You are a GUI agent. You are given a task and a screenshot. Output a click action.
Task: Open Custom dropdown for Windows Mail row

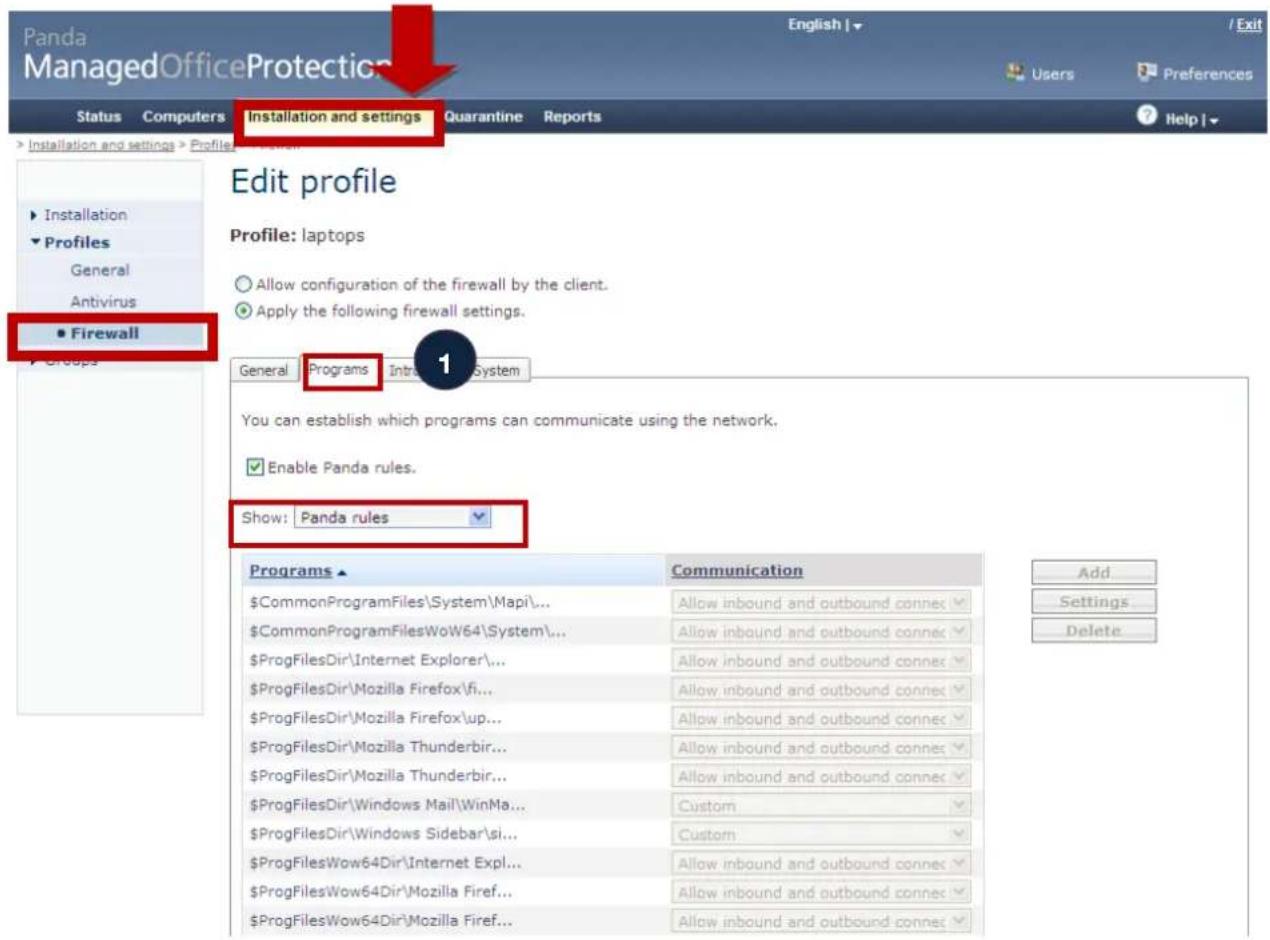[820, 805]
